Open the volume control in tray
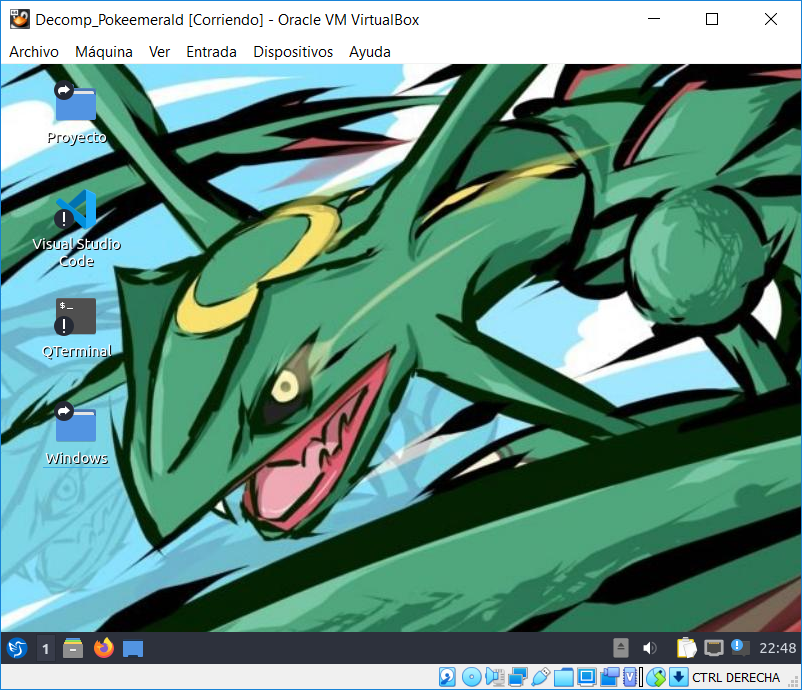802x690 pixels. coord(649,649)
